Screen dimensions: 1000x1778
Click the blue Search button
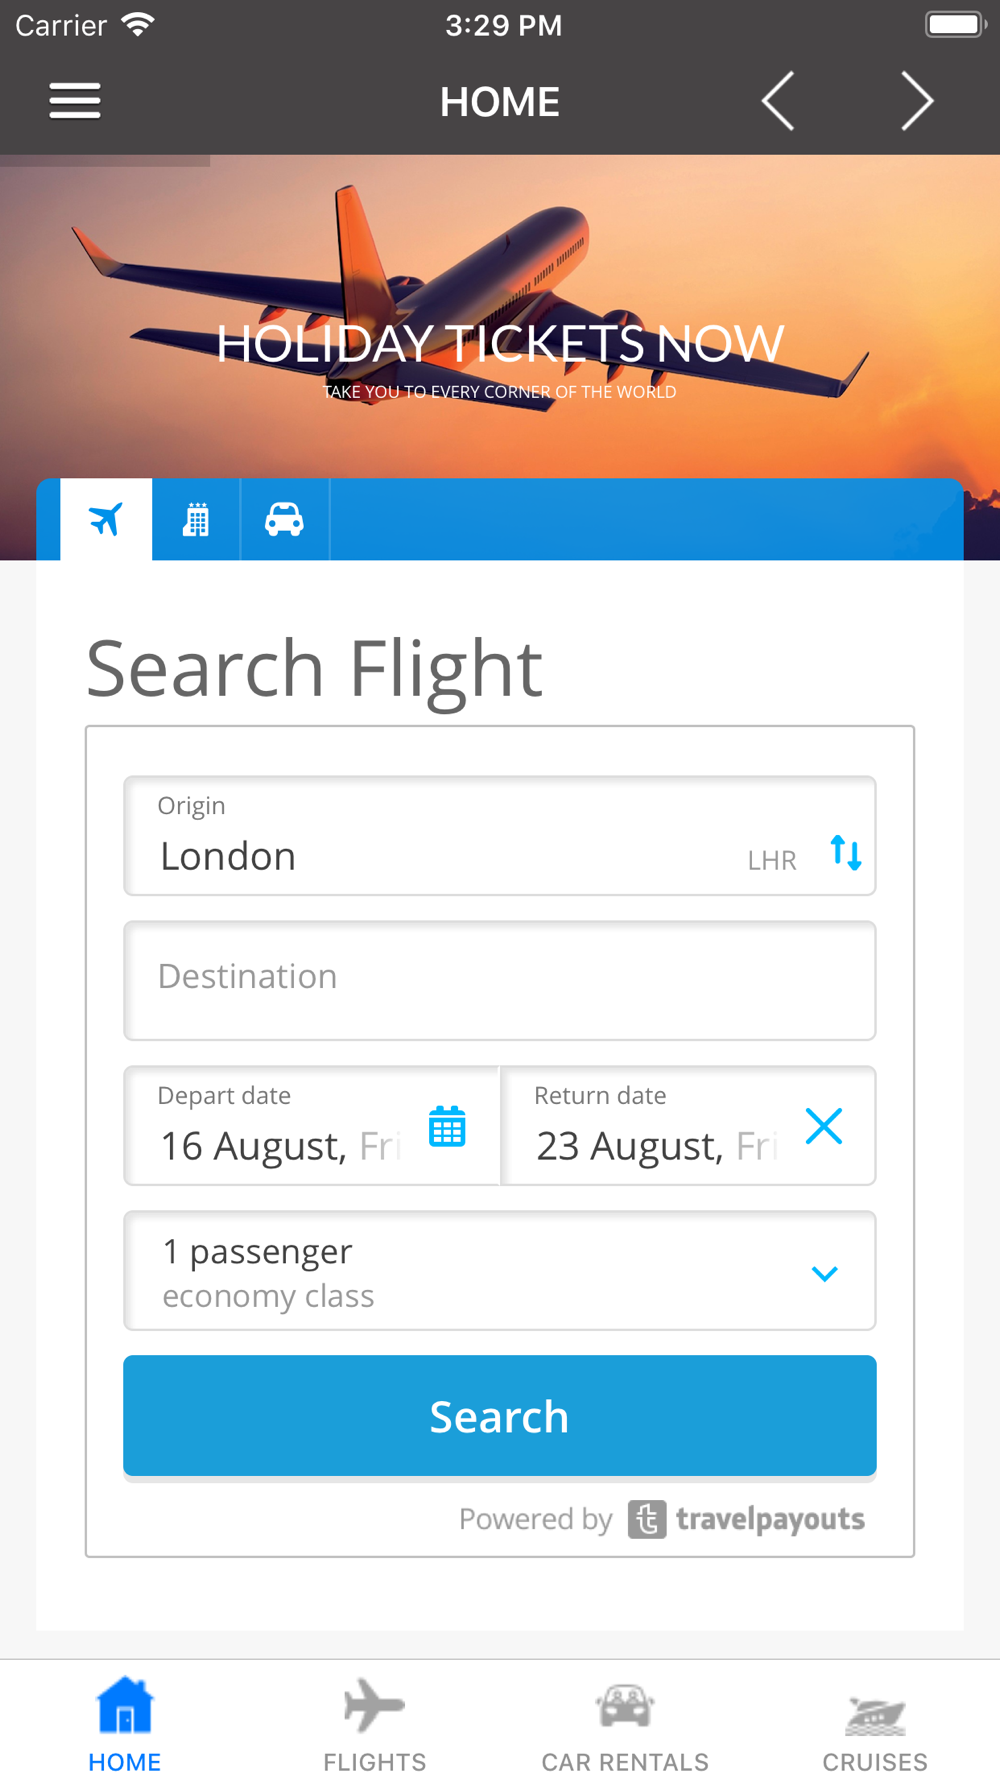tap(500, 1416)
